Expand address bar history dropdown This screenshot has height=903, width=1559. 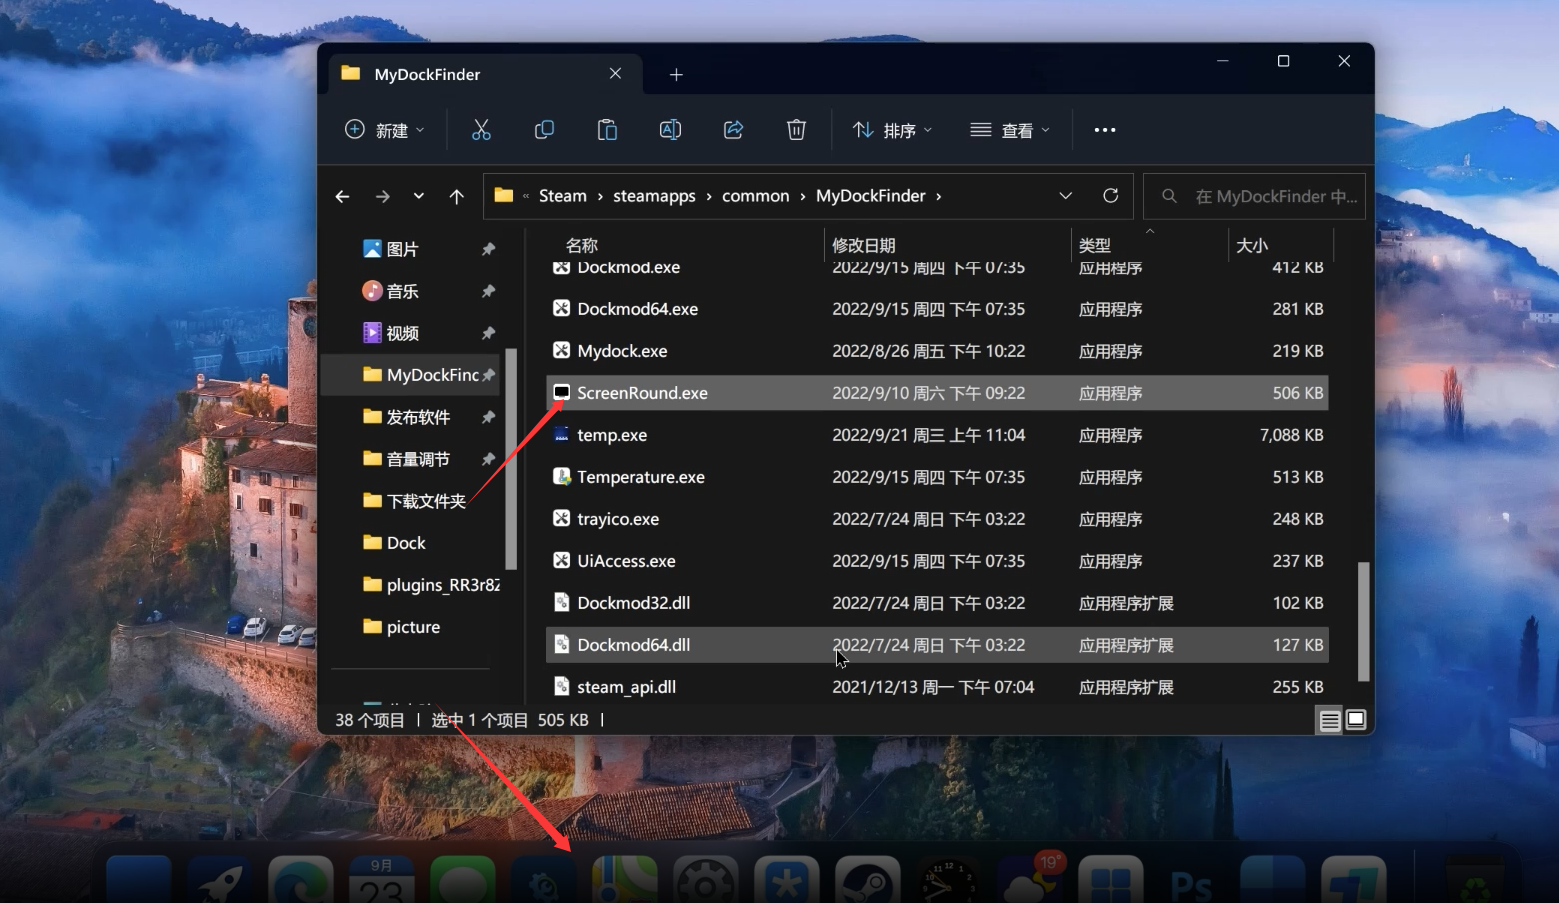point(1065,196)
